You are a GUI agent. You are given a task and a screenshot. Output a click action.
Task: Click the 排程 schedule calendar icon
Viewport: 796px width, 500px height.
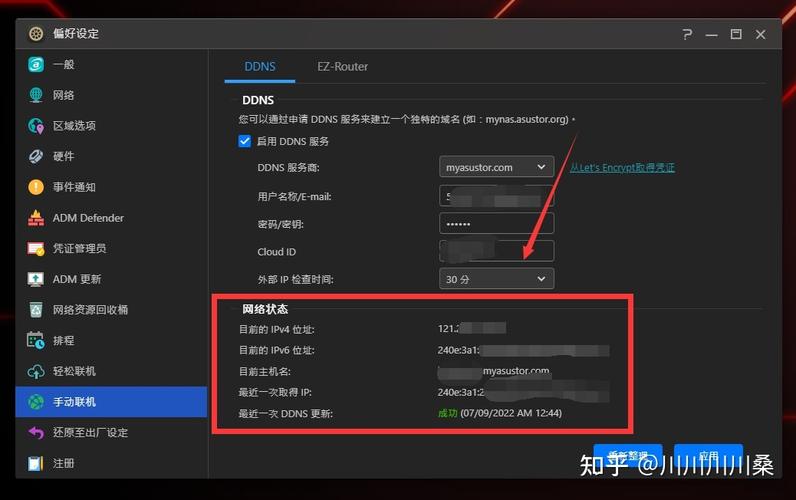36,340
